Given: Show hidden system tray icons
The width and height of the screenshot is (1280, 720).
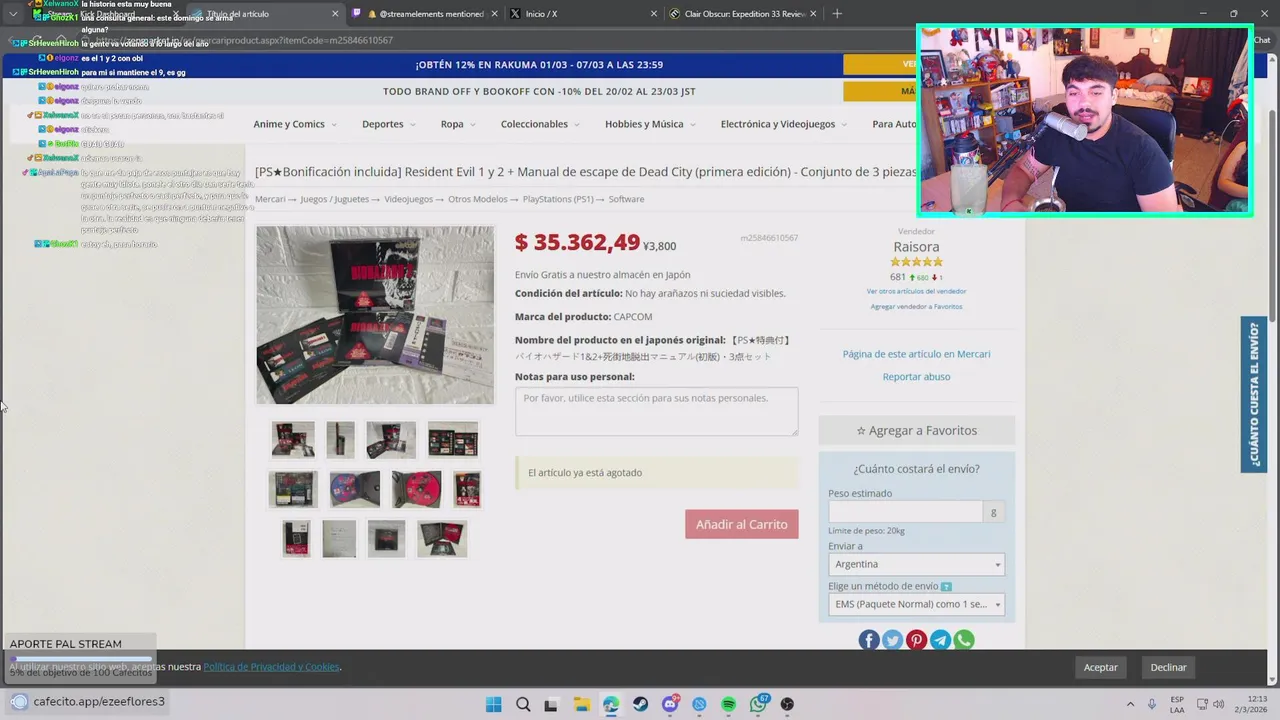Looking at the screenshot, I should (1130, 704).
